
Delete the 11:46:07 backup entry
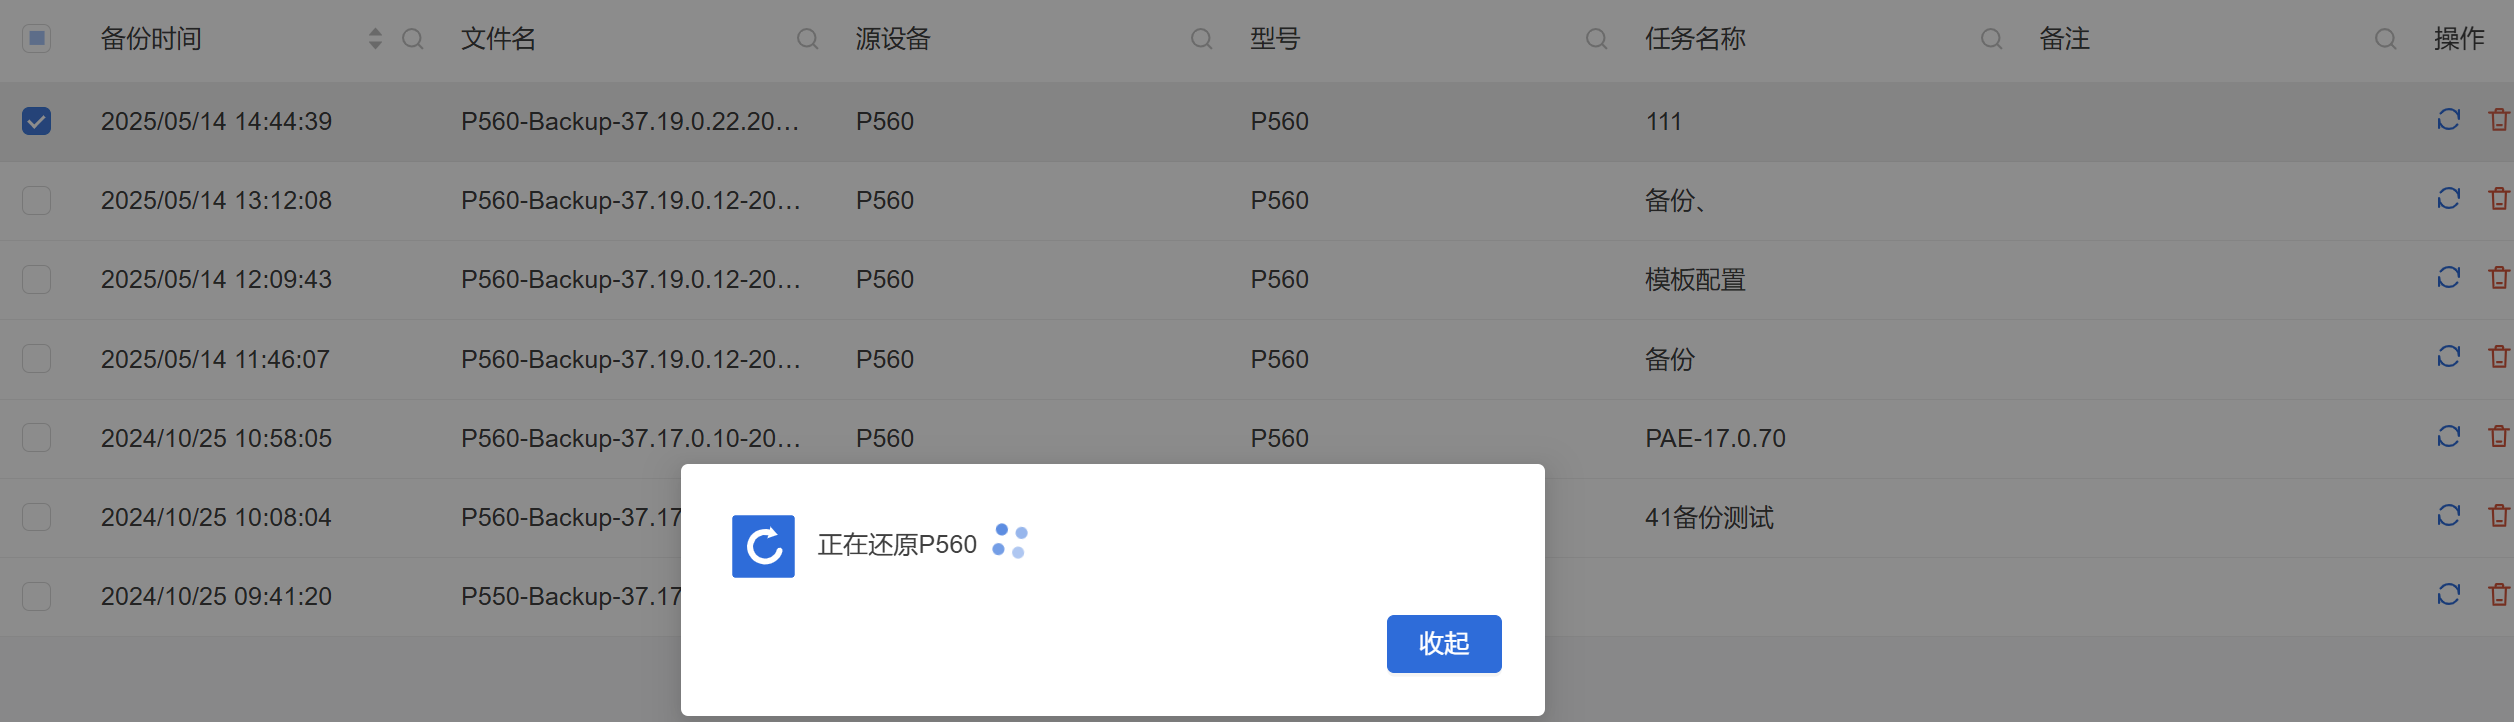click(2498, 357)
